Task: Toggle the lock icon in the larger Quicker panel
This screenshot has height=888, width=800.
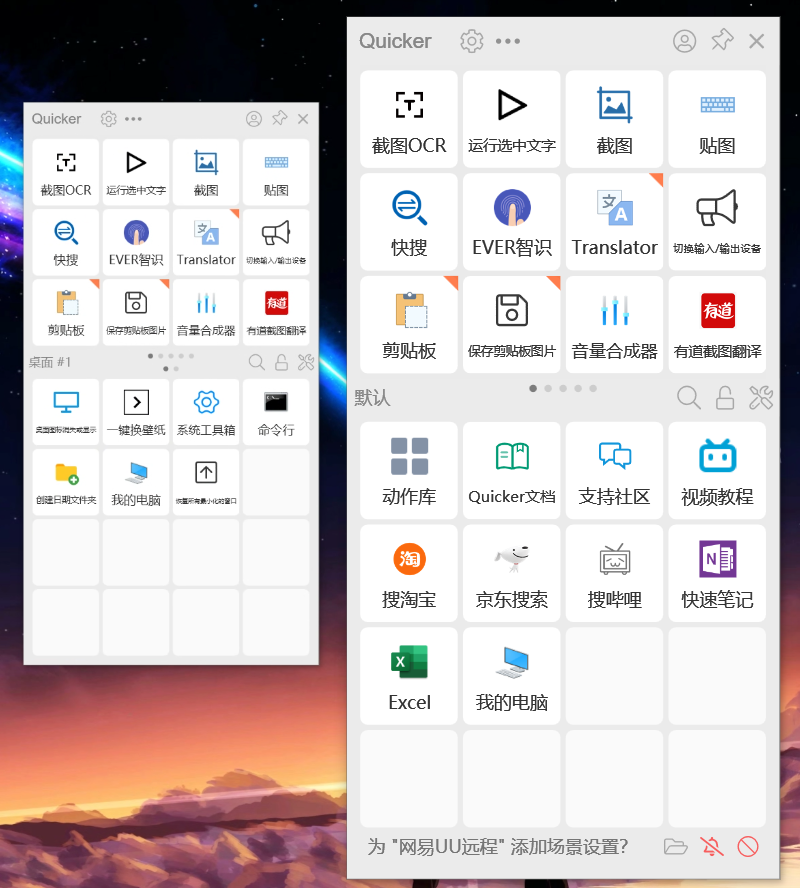Action: tap(725, 398)
